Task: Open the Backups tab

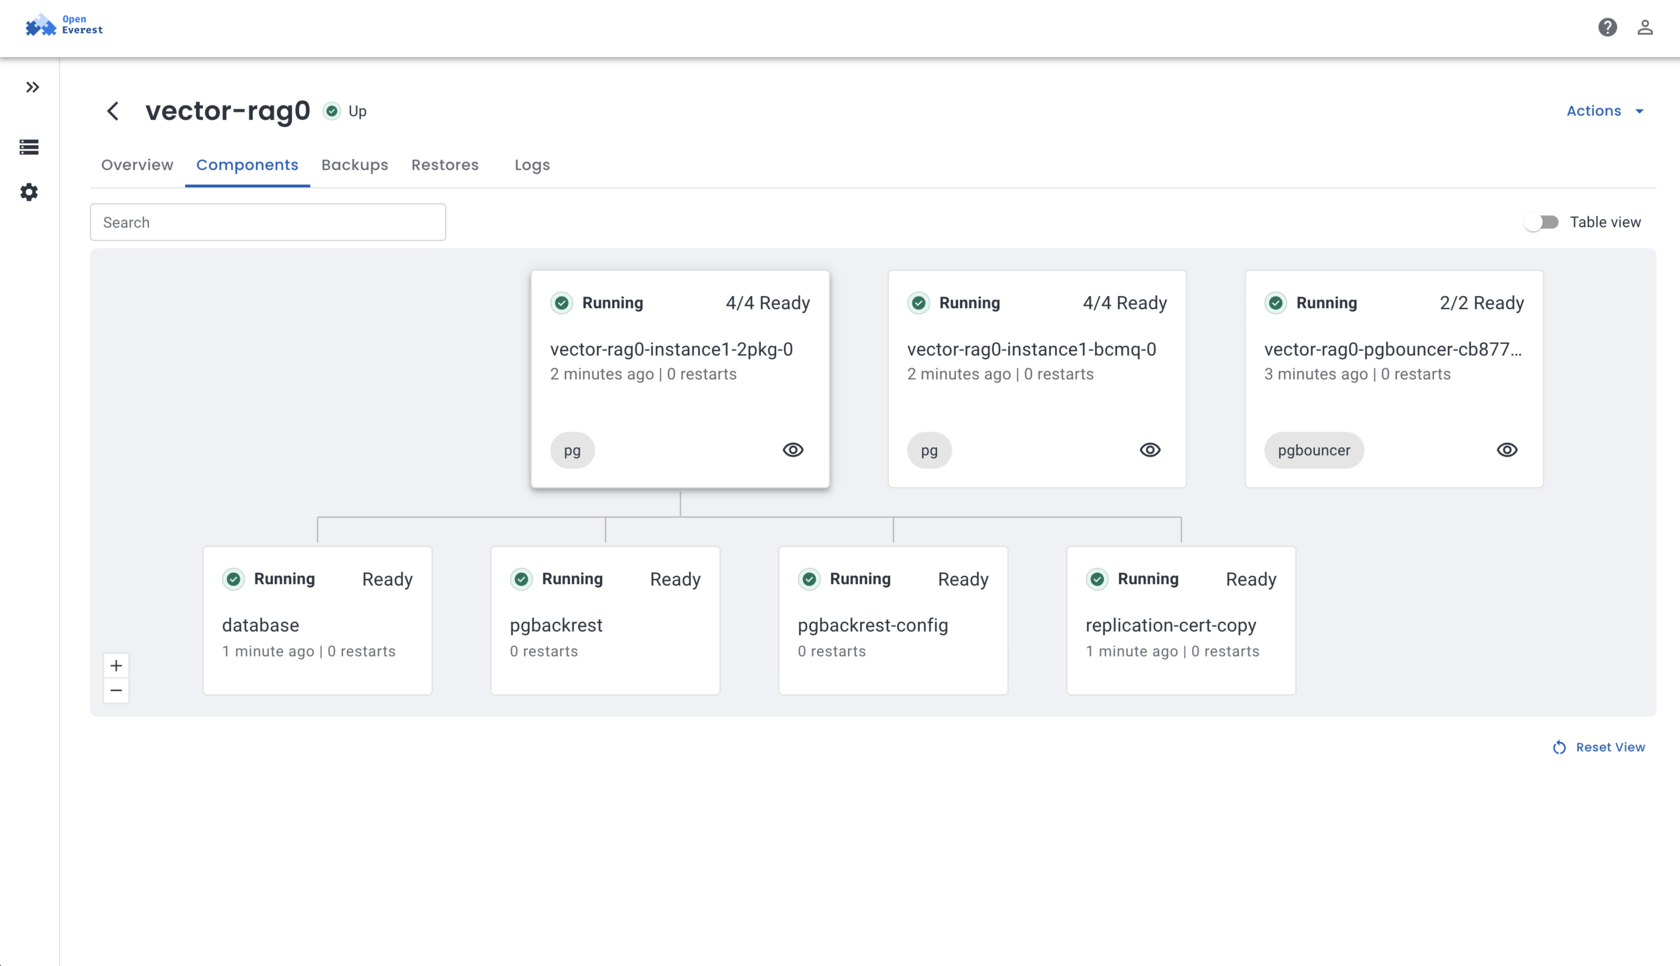Action: click(x=354, y=165)
